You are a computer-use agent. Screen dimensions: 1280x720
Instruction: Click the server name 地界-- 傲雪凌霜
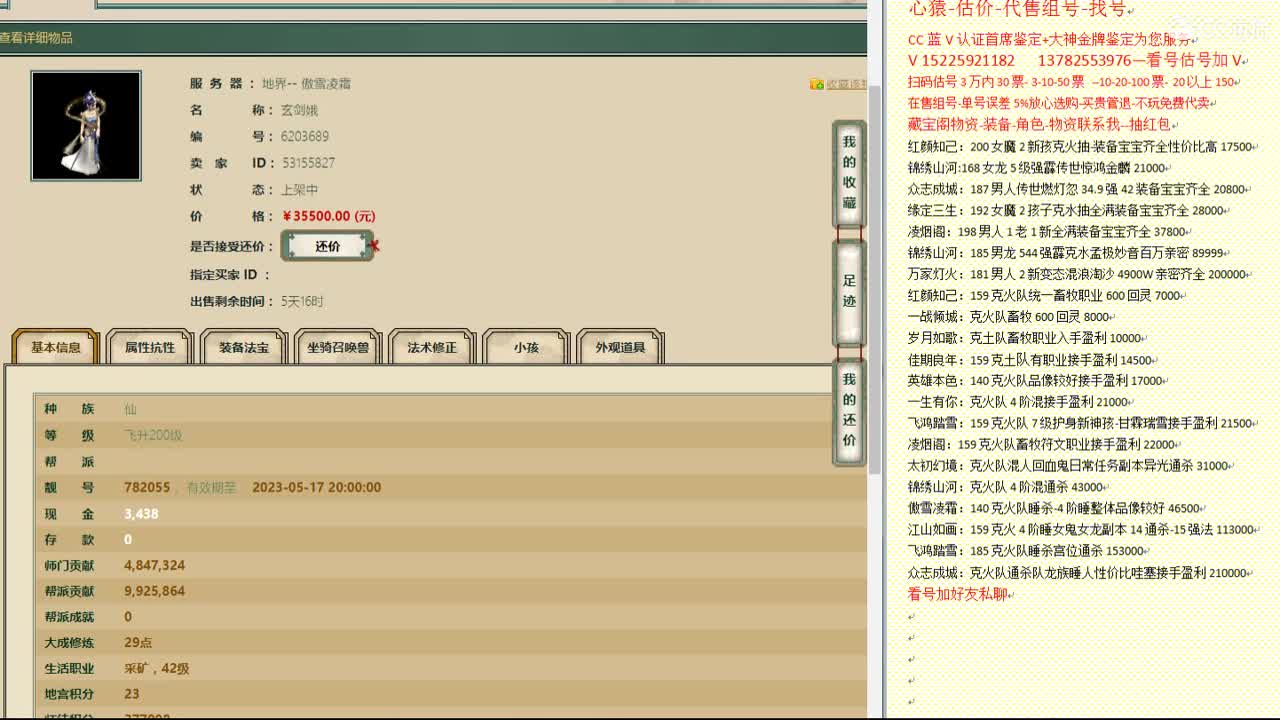click(306, 84)
